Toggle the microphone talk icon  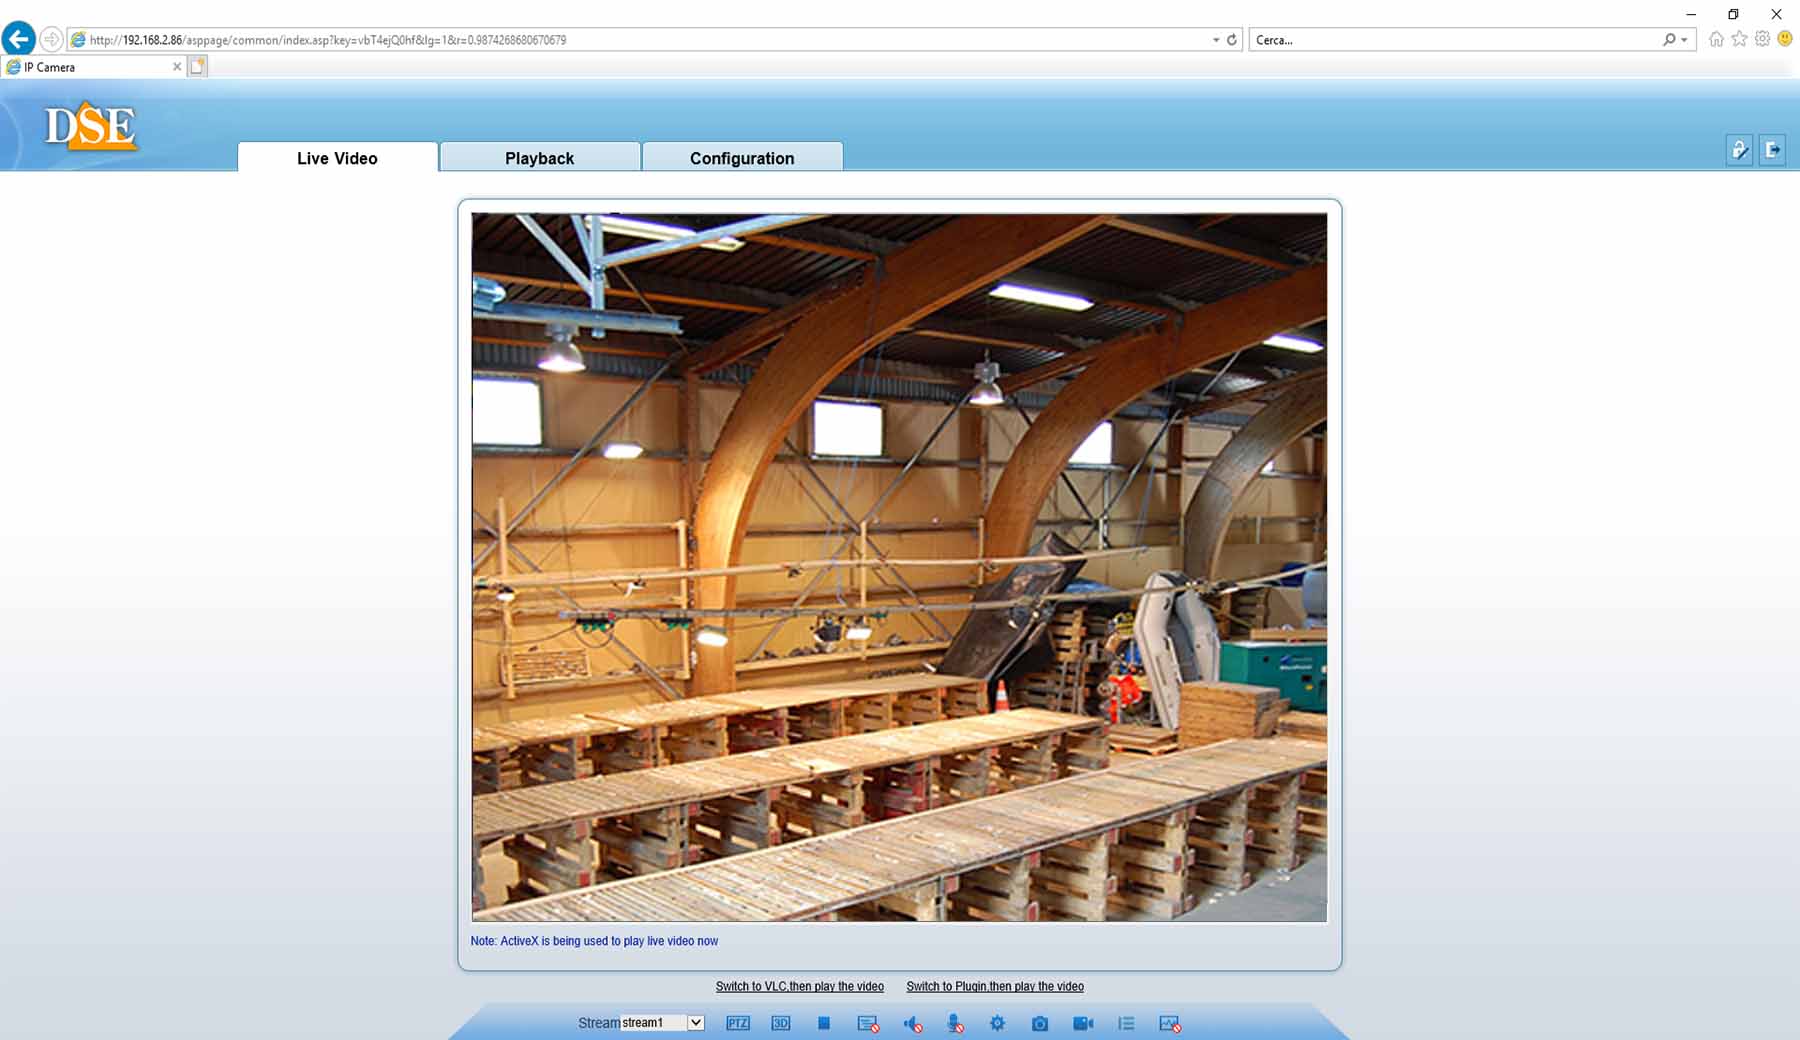955,1023
